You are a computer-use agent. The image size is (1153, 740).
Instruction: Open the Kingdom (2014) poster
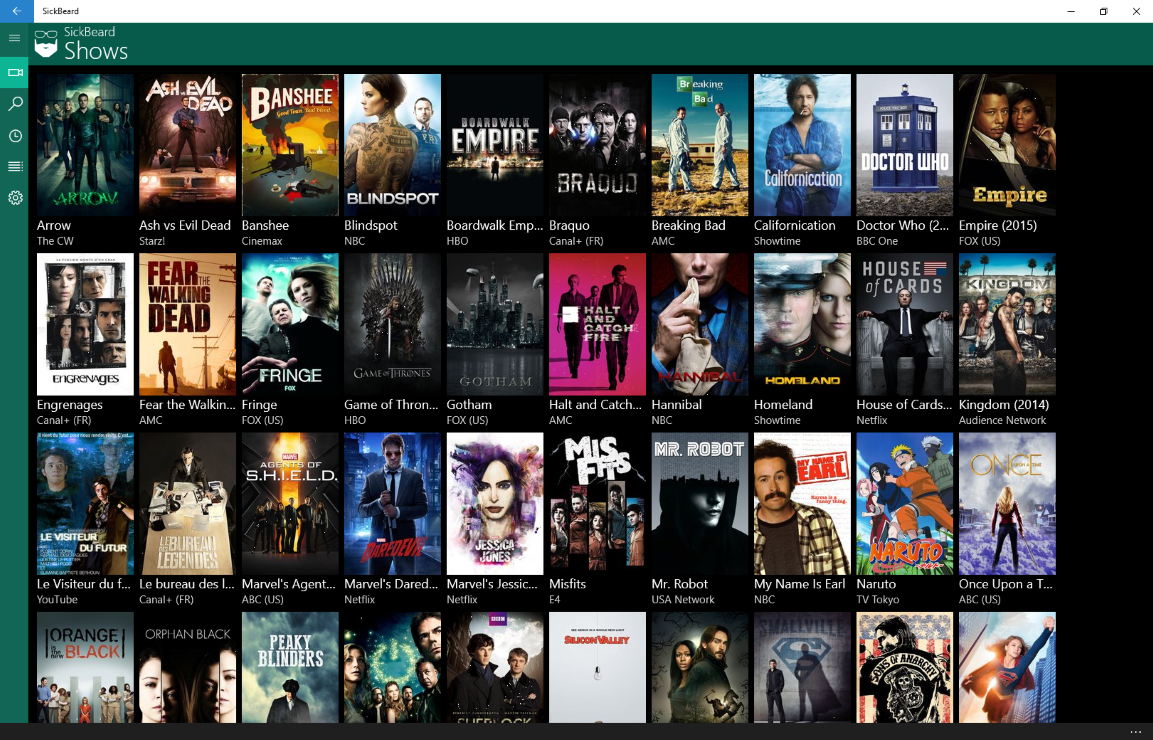coord(1007,324)
